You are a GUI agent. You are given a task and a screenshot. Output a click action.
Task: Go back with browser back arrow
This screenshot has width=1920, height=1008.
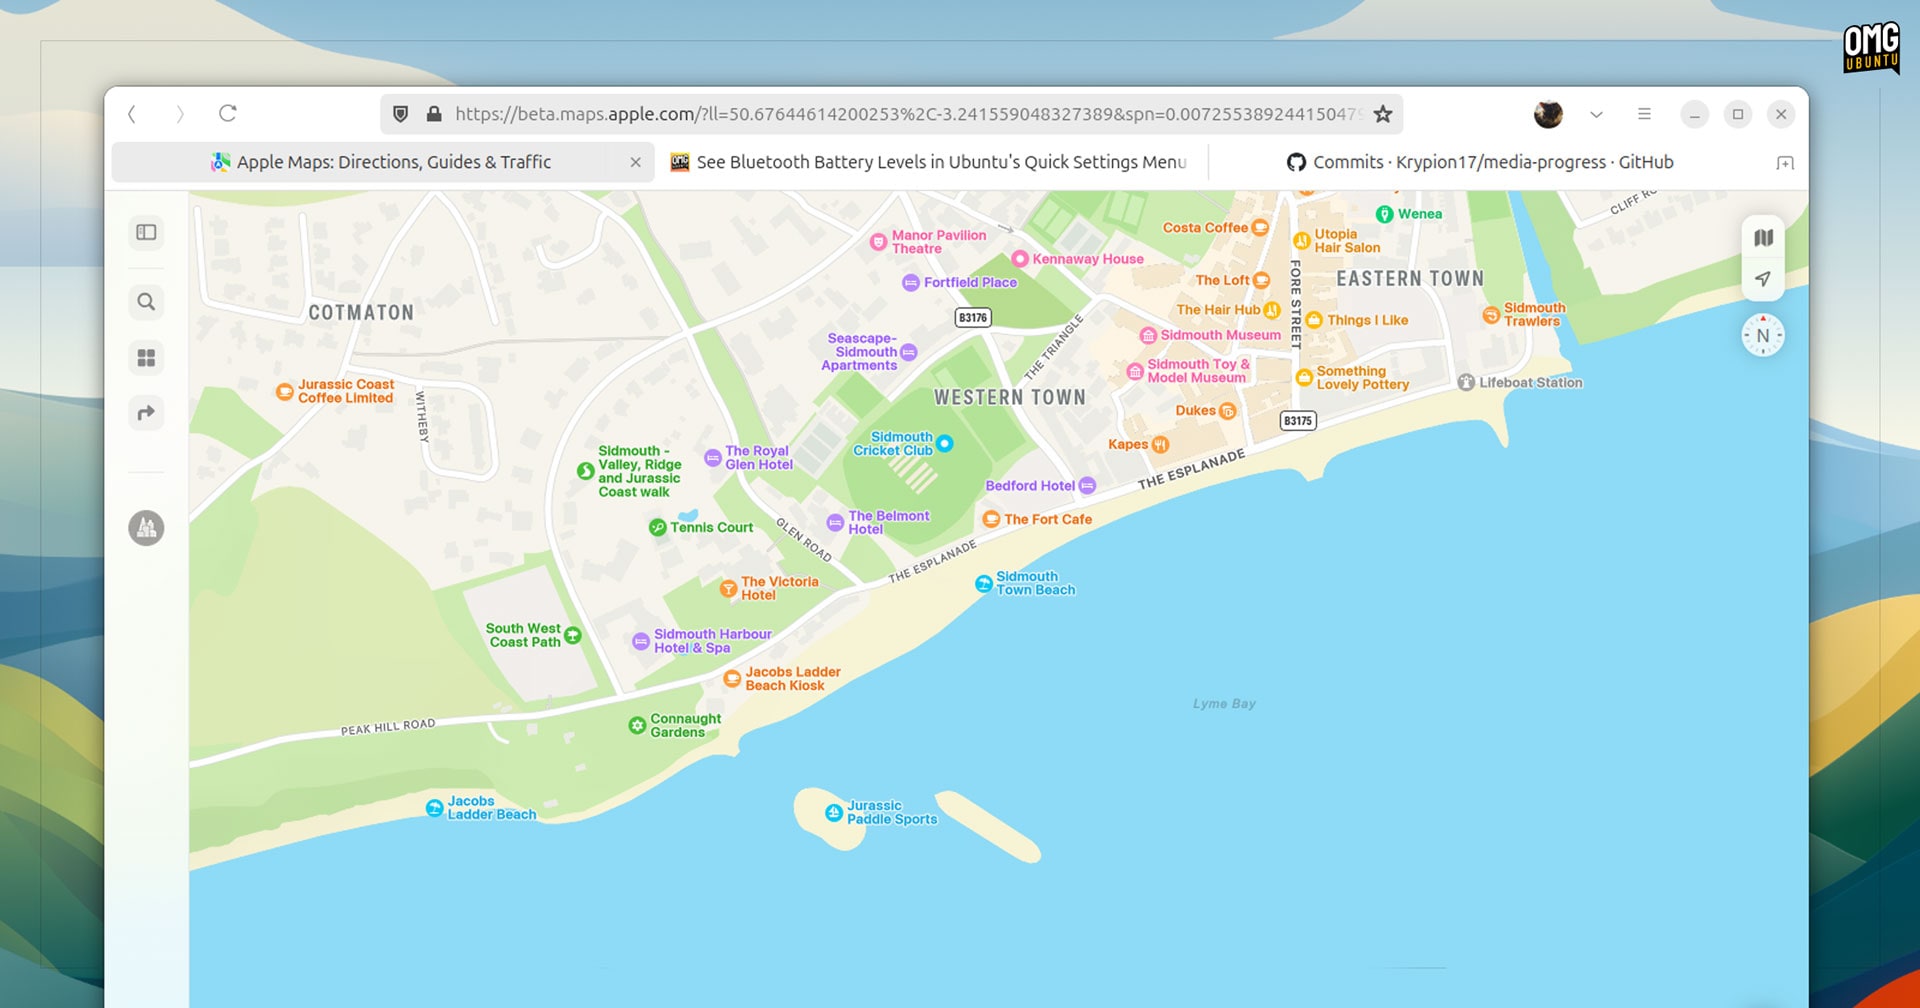(132, 114)
